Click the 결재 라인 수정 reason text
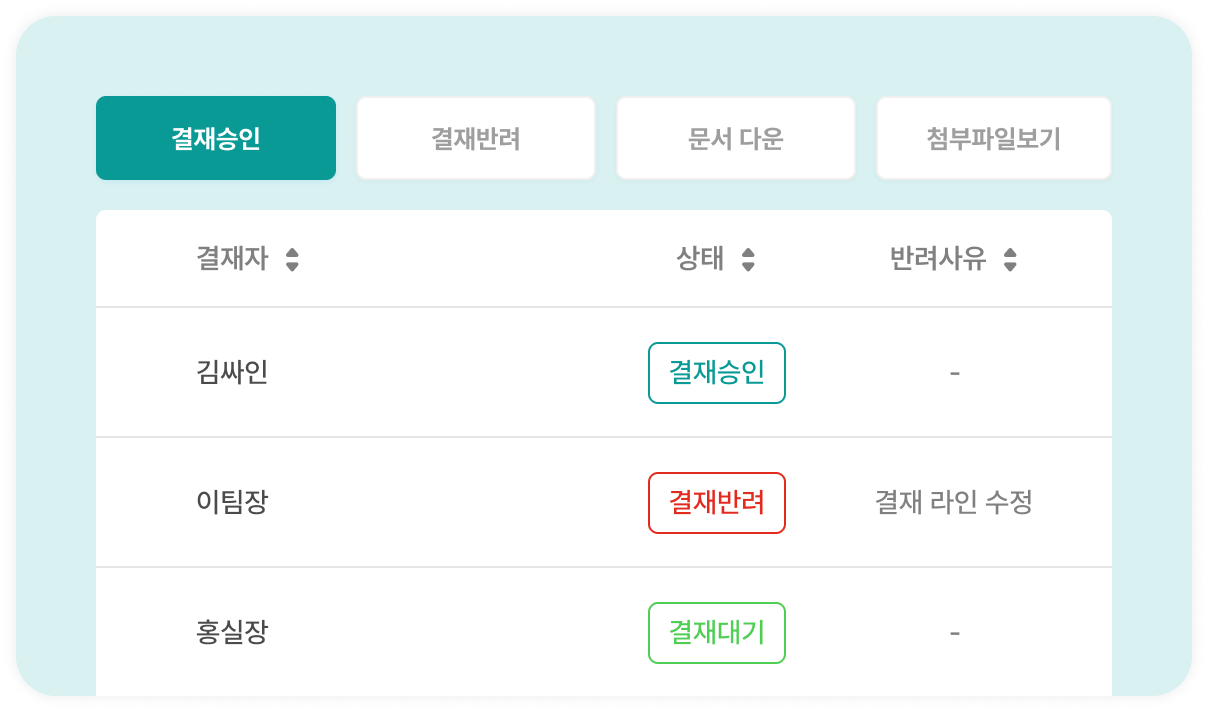1208x712 pixels. coord(954,502)
